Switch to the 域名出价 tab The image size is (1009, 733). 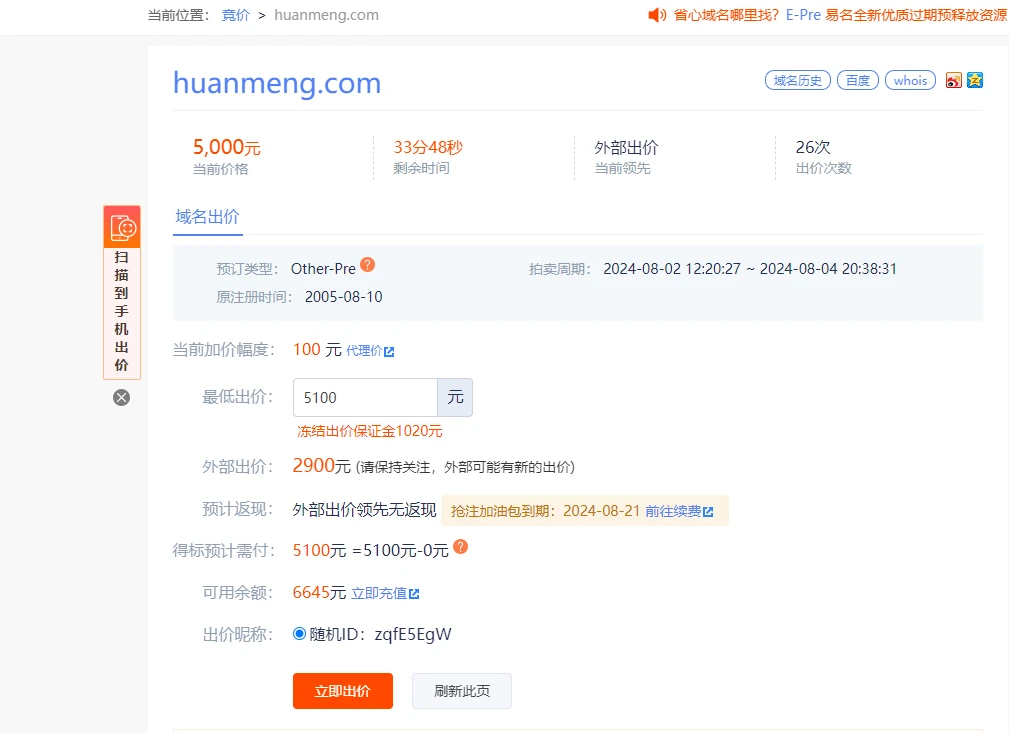pyautogui.click(x=207, y=216)
